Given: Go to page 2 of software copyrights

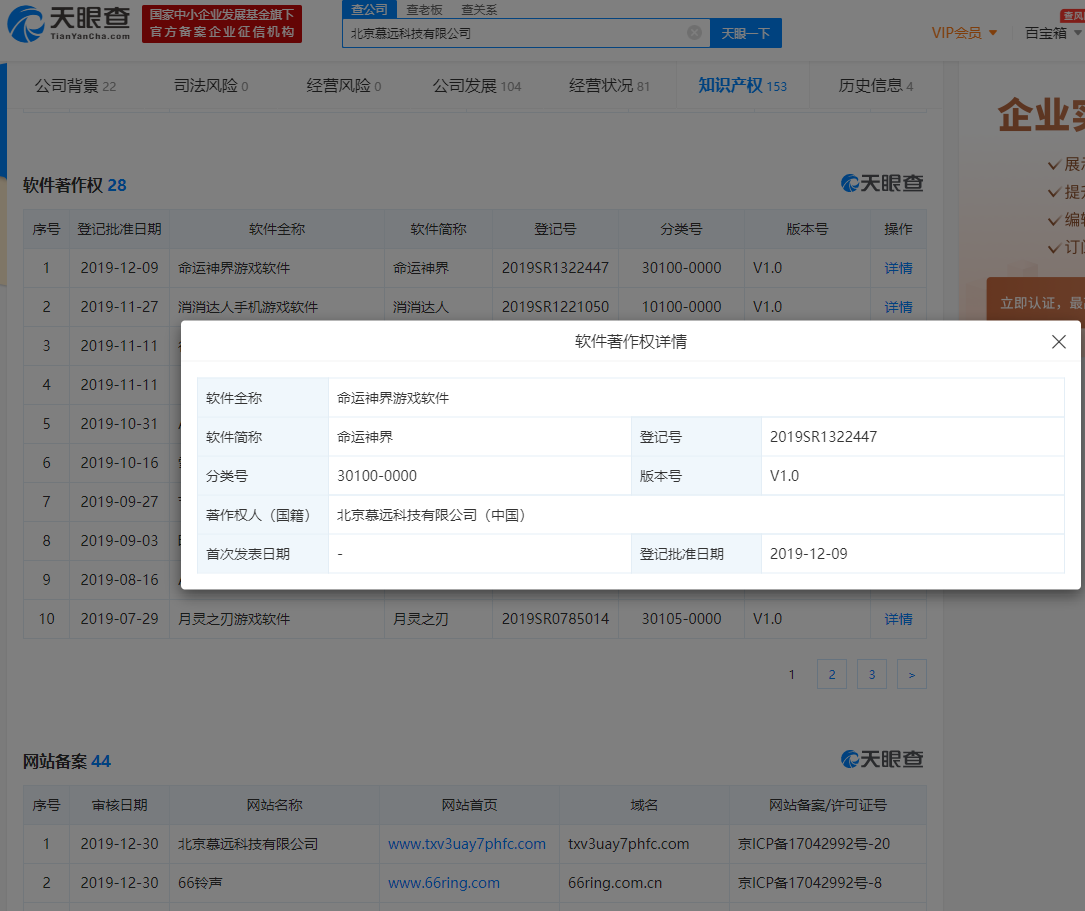Looking at the screenshot, I should pyautogui.click(x=832, y=674).
